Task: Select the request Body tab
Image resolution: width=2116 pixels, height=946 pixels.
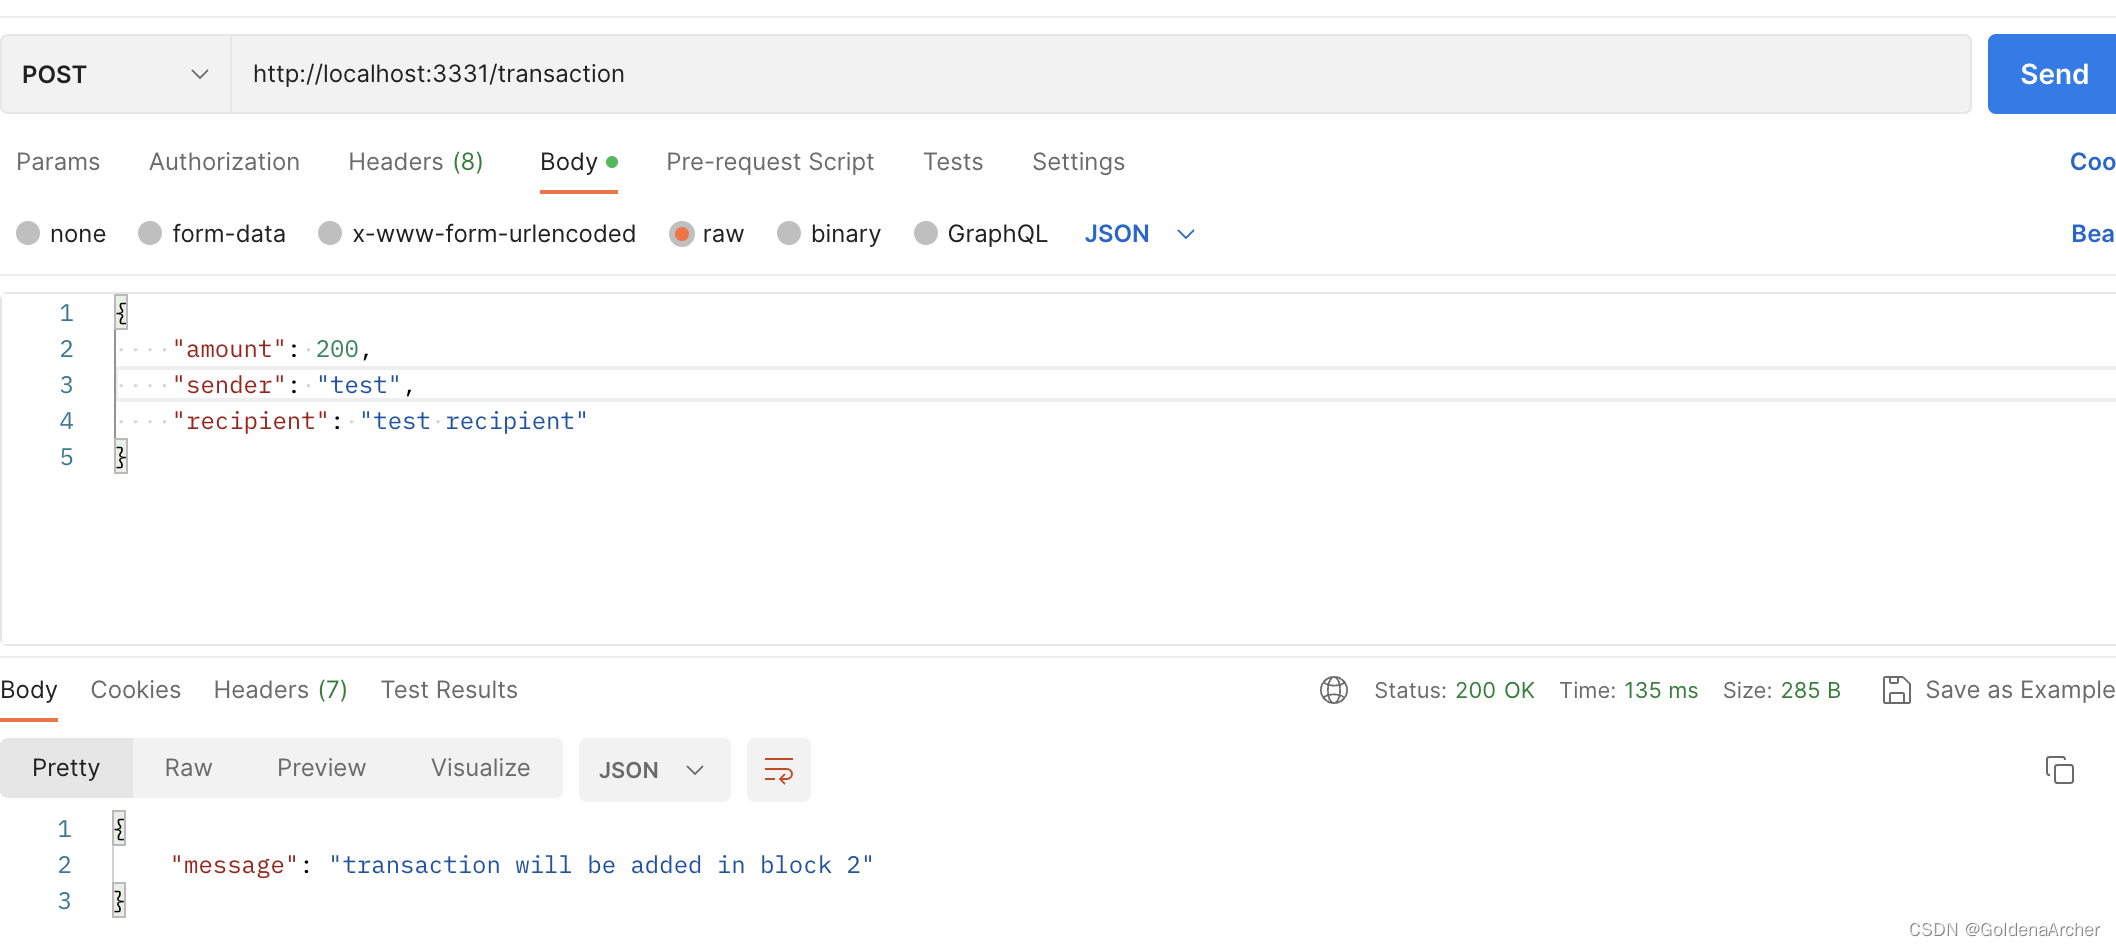Action: 578,162
